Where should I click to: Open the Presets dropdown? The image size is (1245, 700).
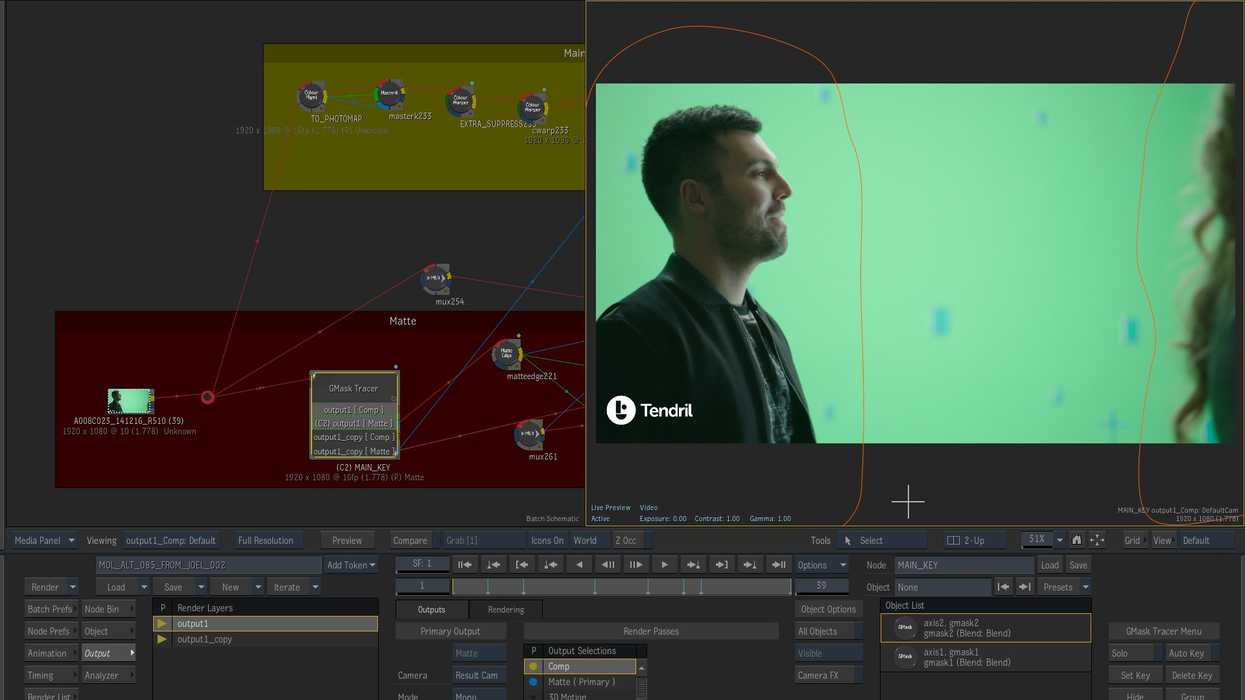click(1064, 587)
